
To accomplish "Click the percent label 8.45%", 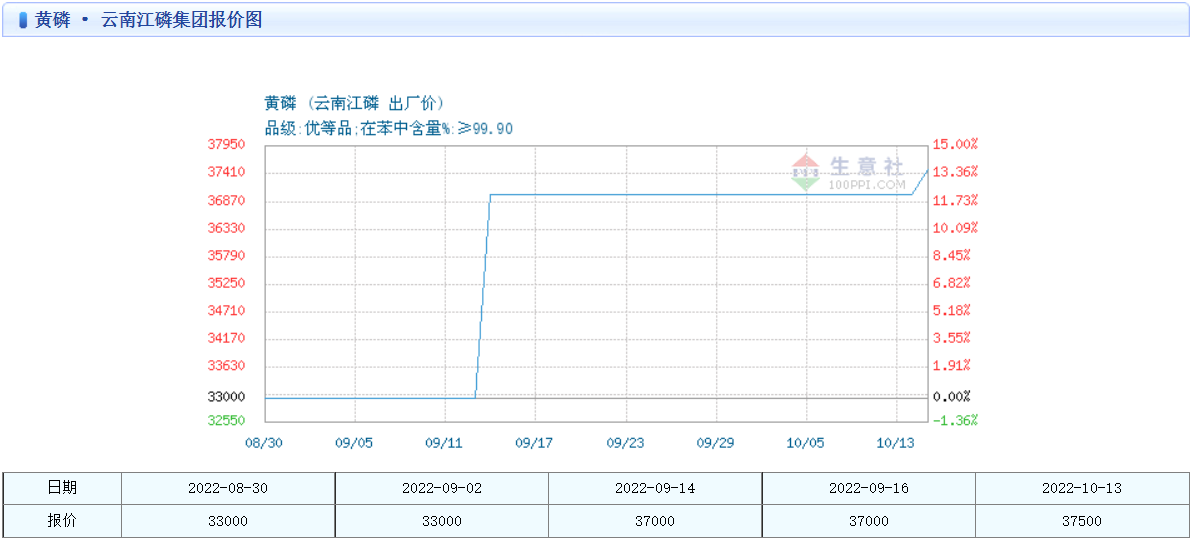I will pos(952,255).
